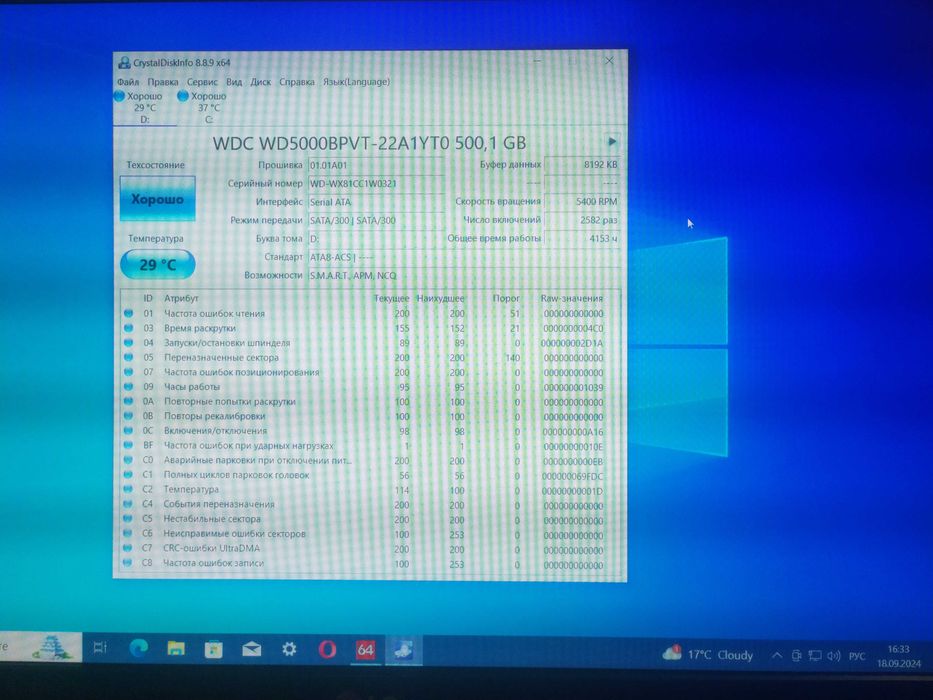
Task: Open Microsoft Edge from taskbar
Action: click(139, 648)
